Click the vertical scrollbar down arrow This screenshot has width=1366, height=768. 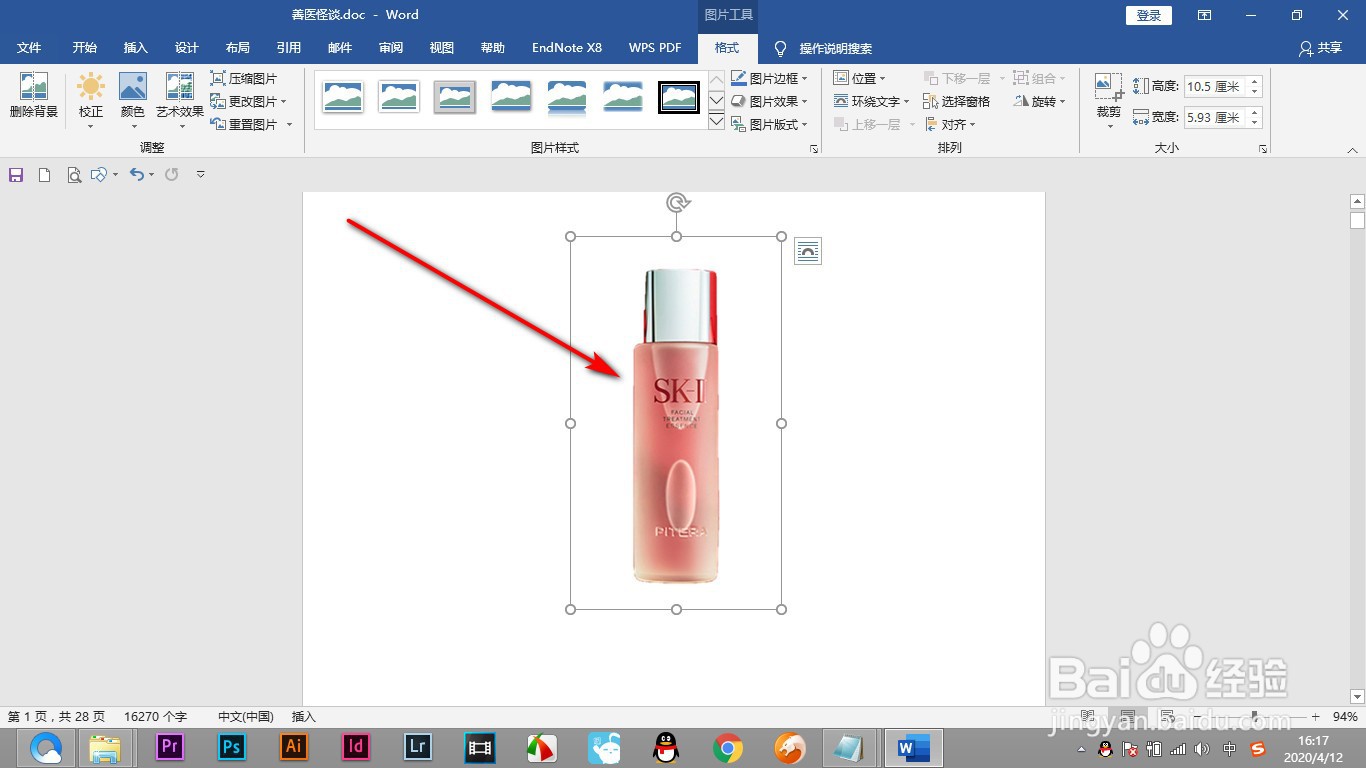1357,696
